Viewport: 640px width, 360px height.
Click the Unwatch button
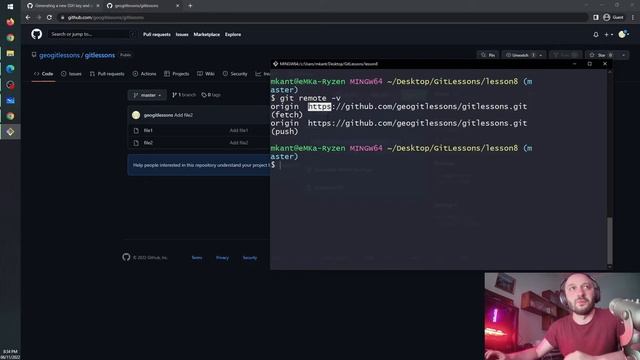pyautogui.click(x=520, y=55)
